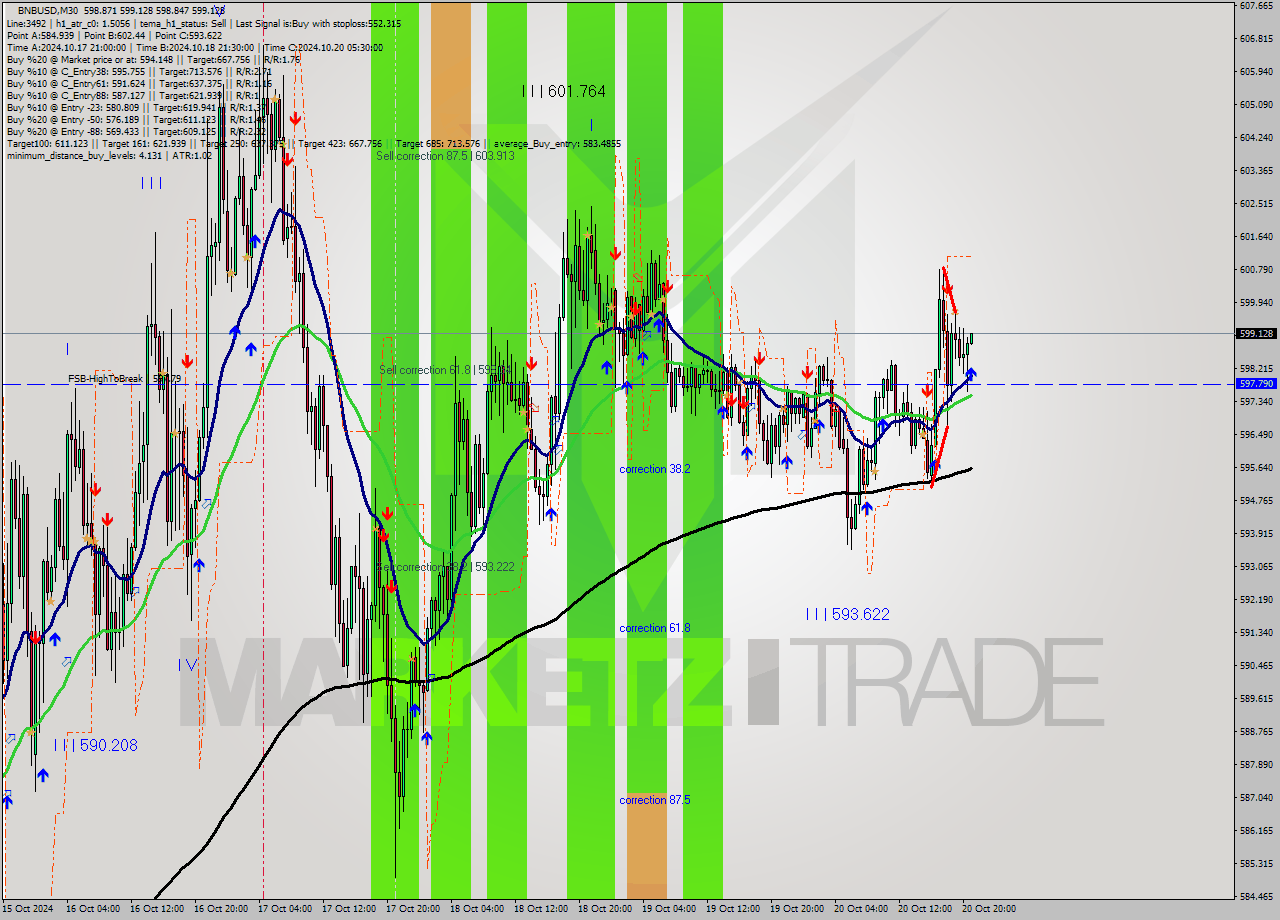Click the '20 Oct 20:00' time axis label
1280x920 pixels.
coord(988,909)
